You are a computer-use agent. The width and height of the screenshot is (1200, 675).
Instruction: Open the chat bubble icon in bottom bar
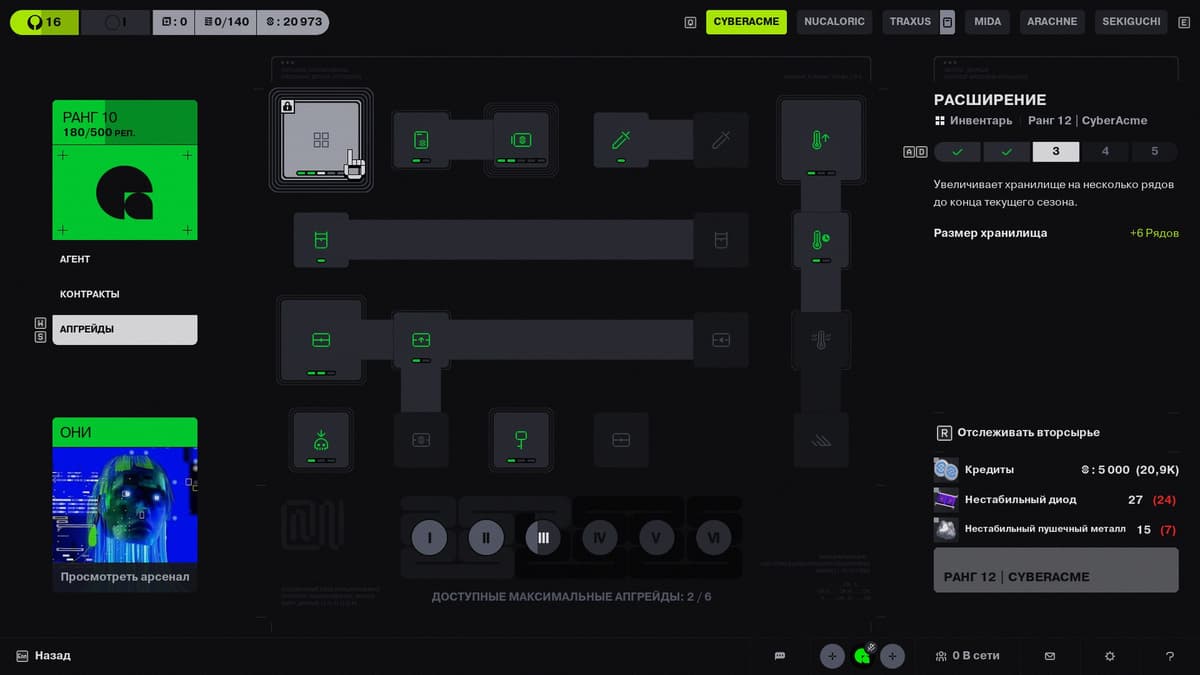780,656
